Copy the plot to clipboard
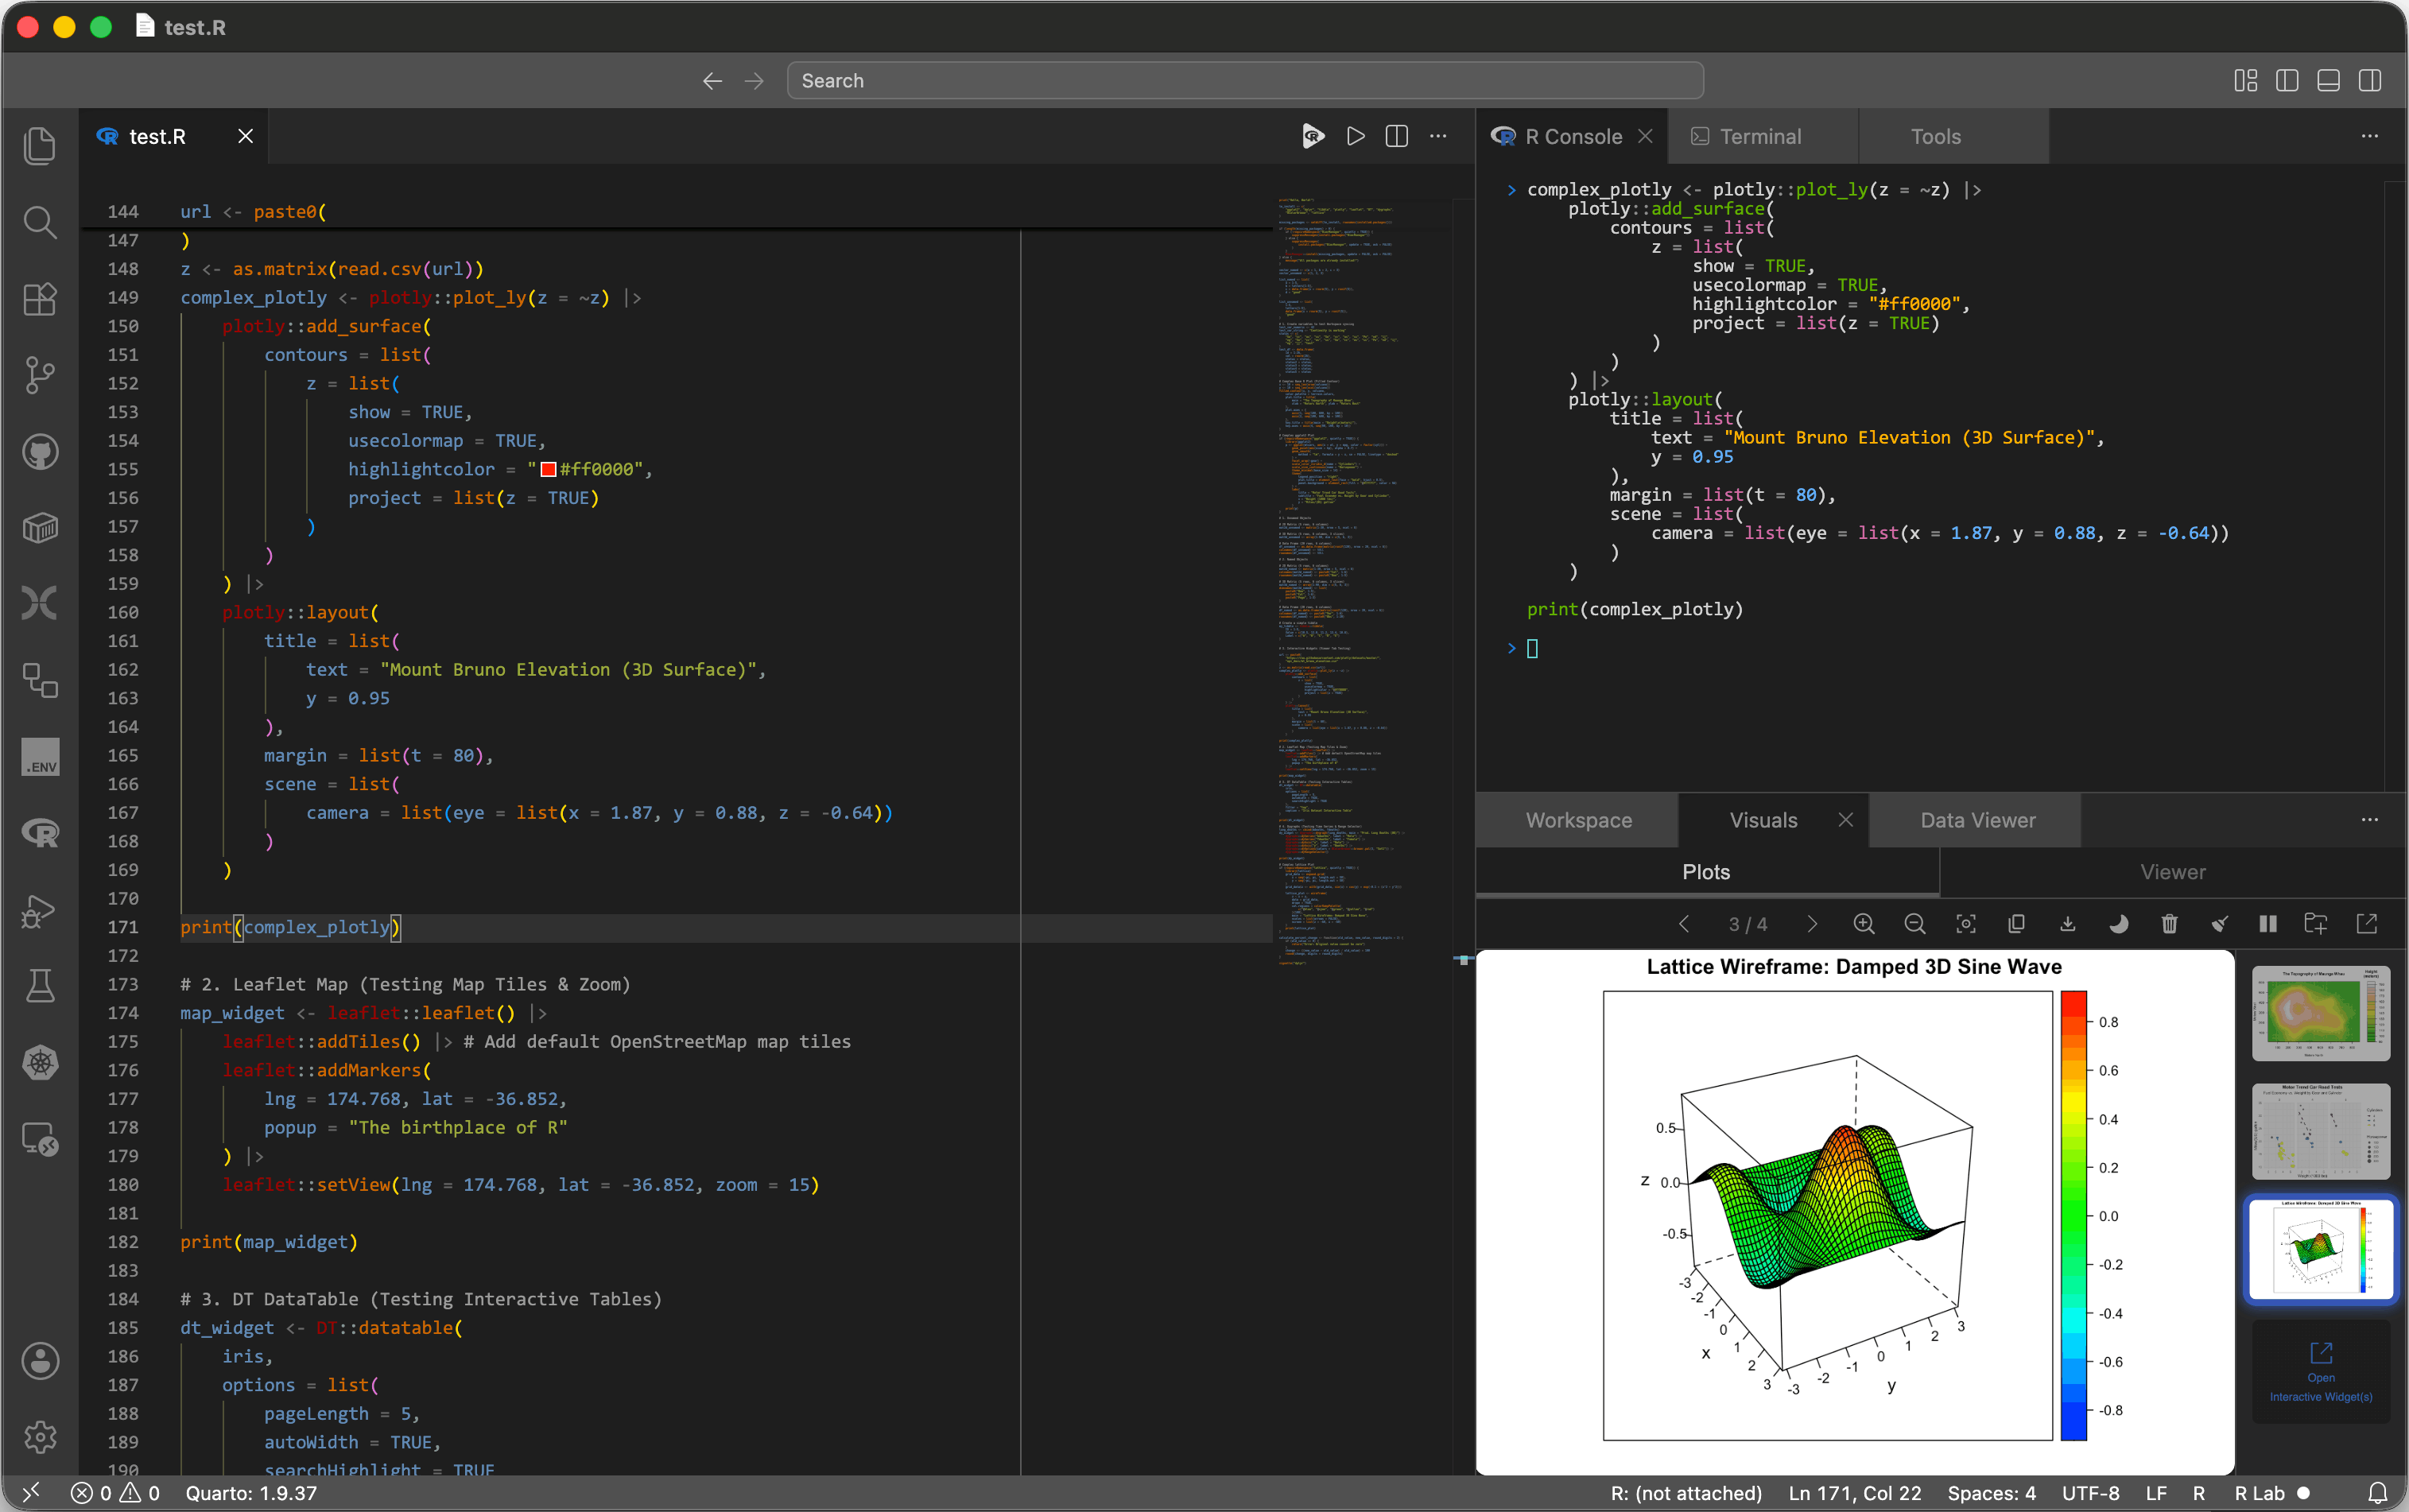Screen dimensions: 2409x1512 pos(2016,924)
